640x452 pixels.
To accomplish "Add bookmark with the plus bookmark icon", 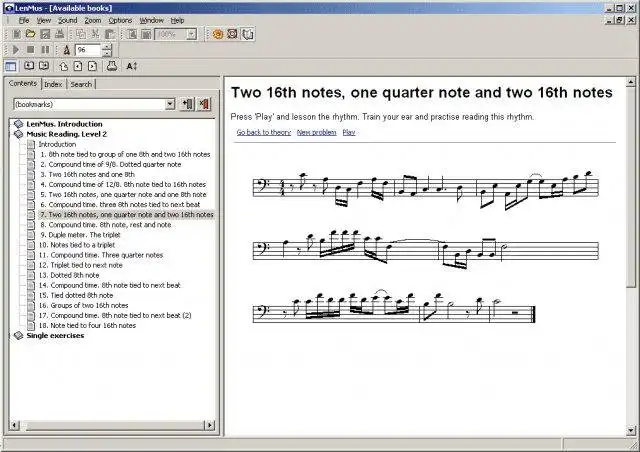I will tap(187, 104).
